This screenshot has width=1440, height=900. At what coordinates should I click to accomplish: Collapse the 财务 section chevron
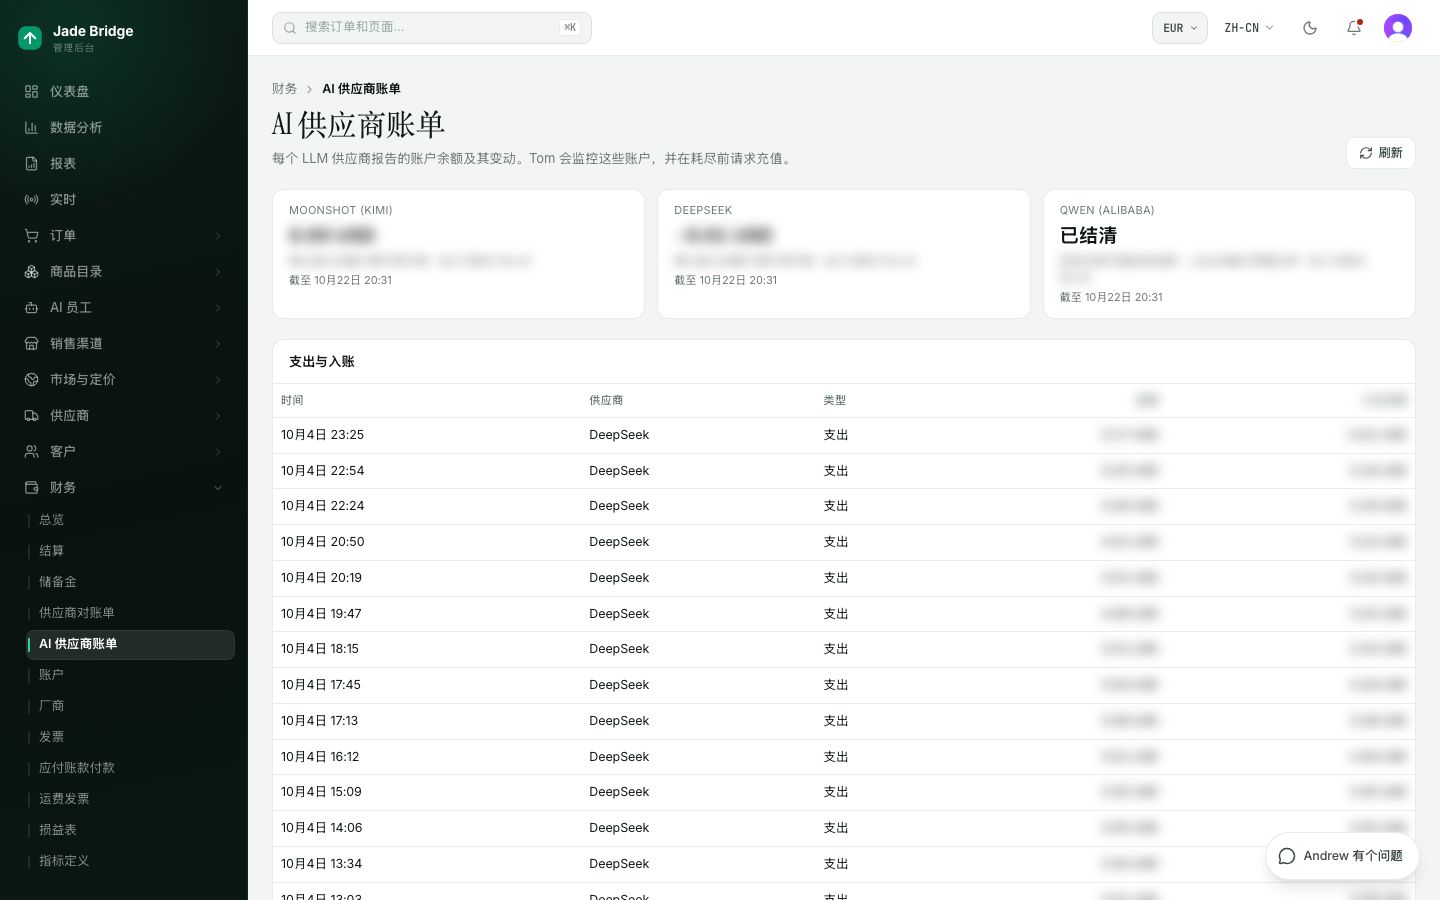coord(218,487)
